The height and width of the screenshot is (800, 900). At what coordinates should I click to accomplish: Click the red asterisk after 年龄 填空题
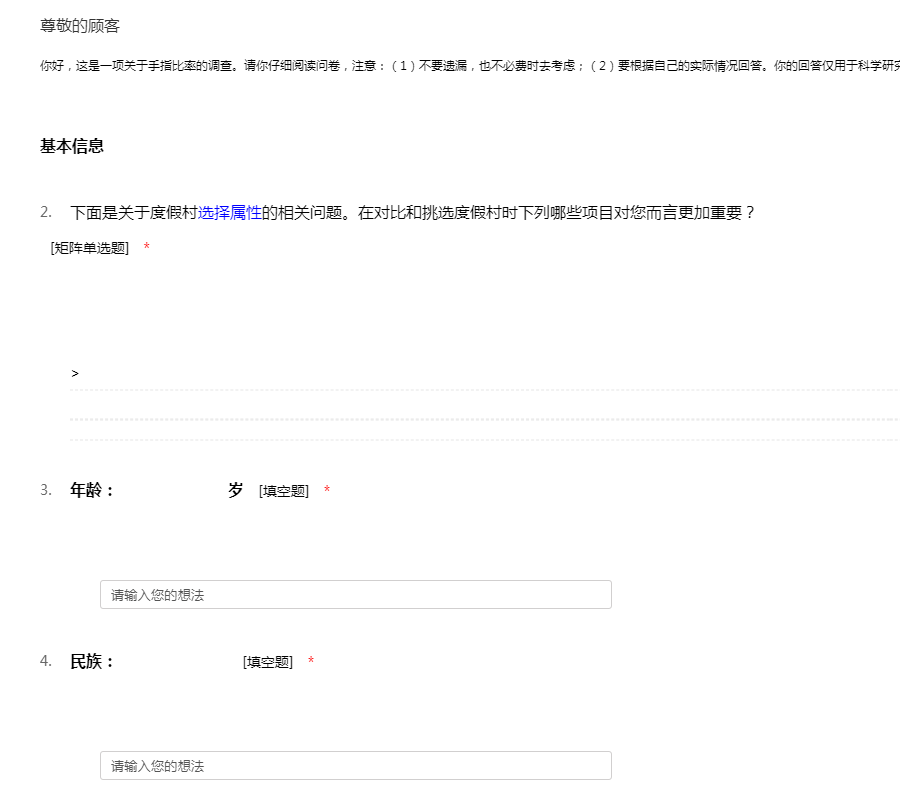point(327,491)
